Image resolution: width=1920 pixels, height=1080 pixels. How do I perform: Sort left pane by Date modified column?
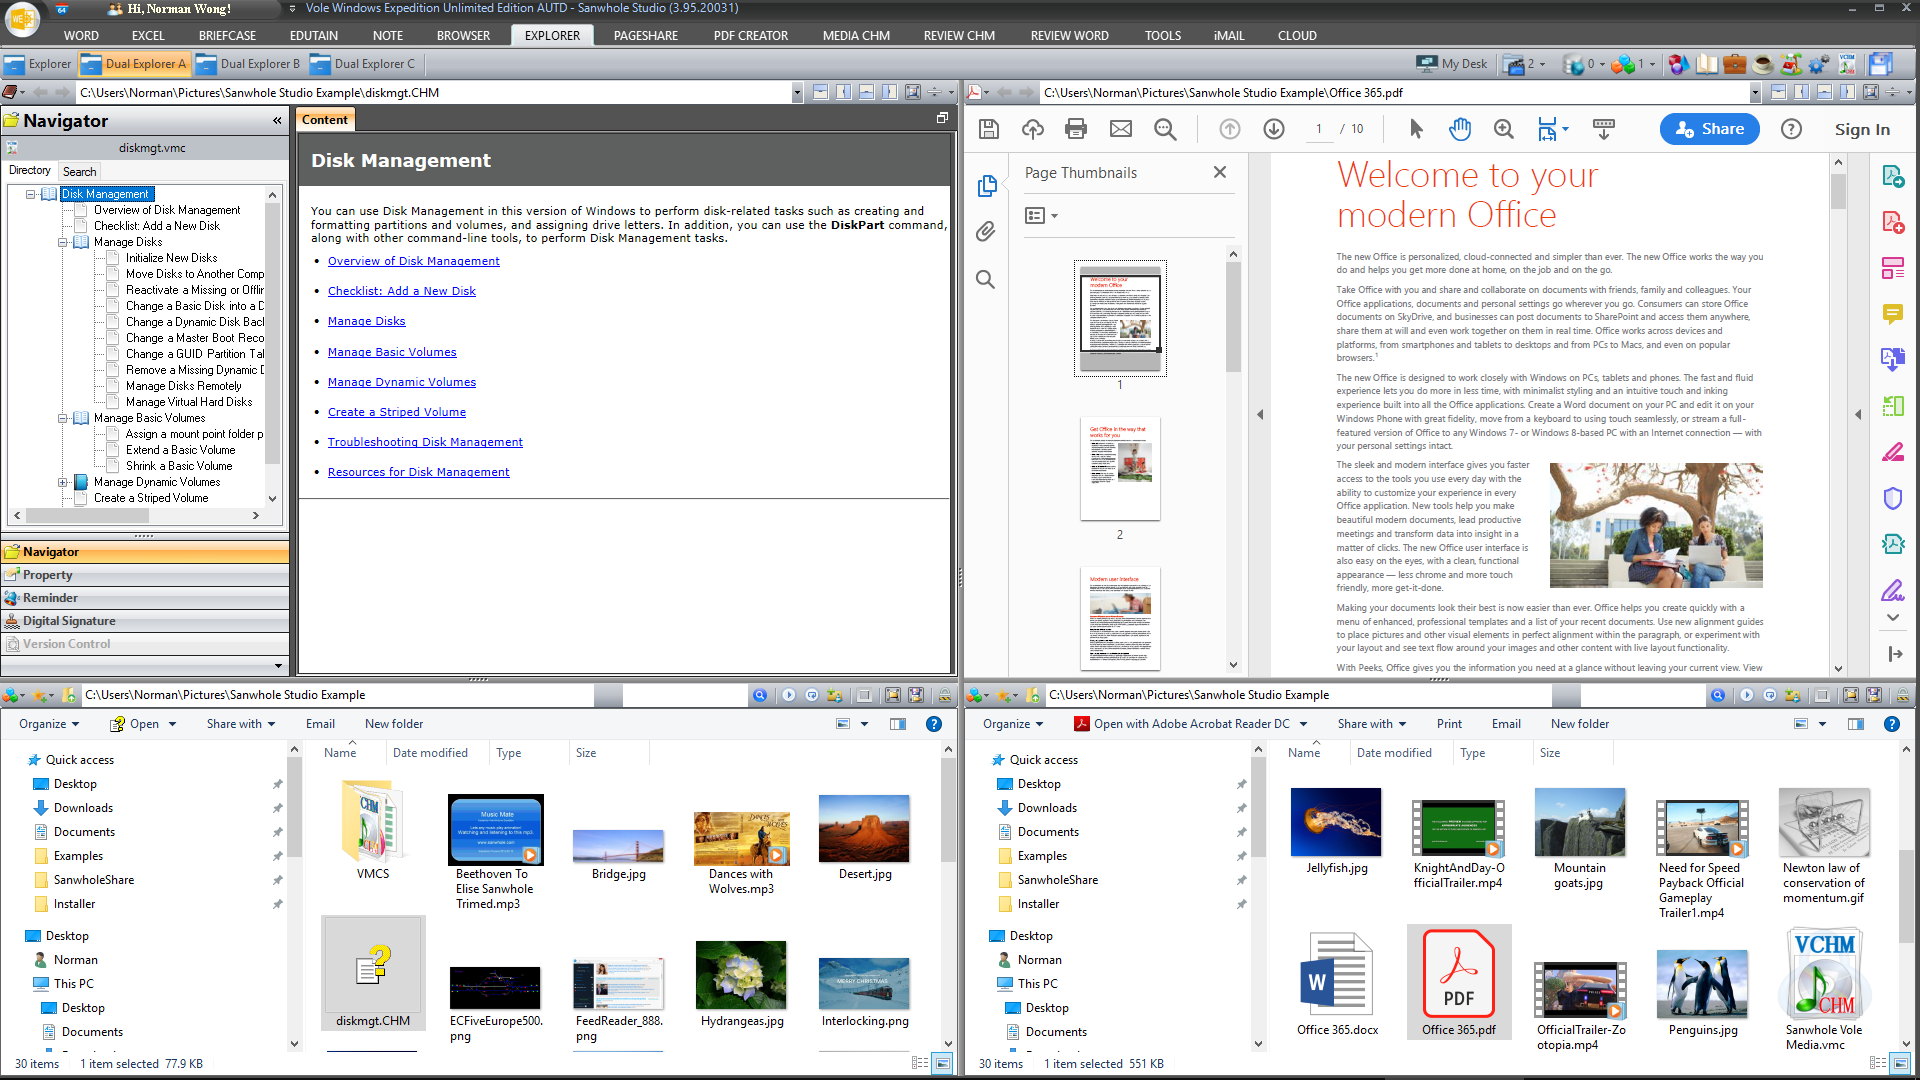(x=430, y=753)
